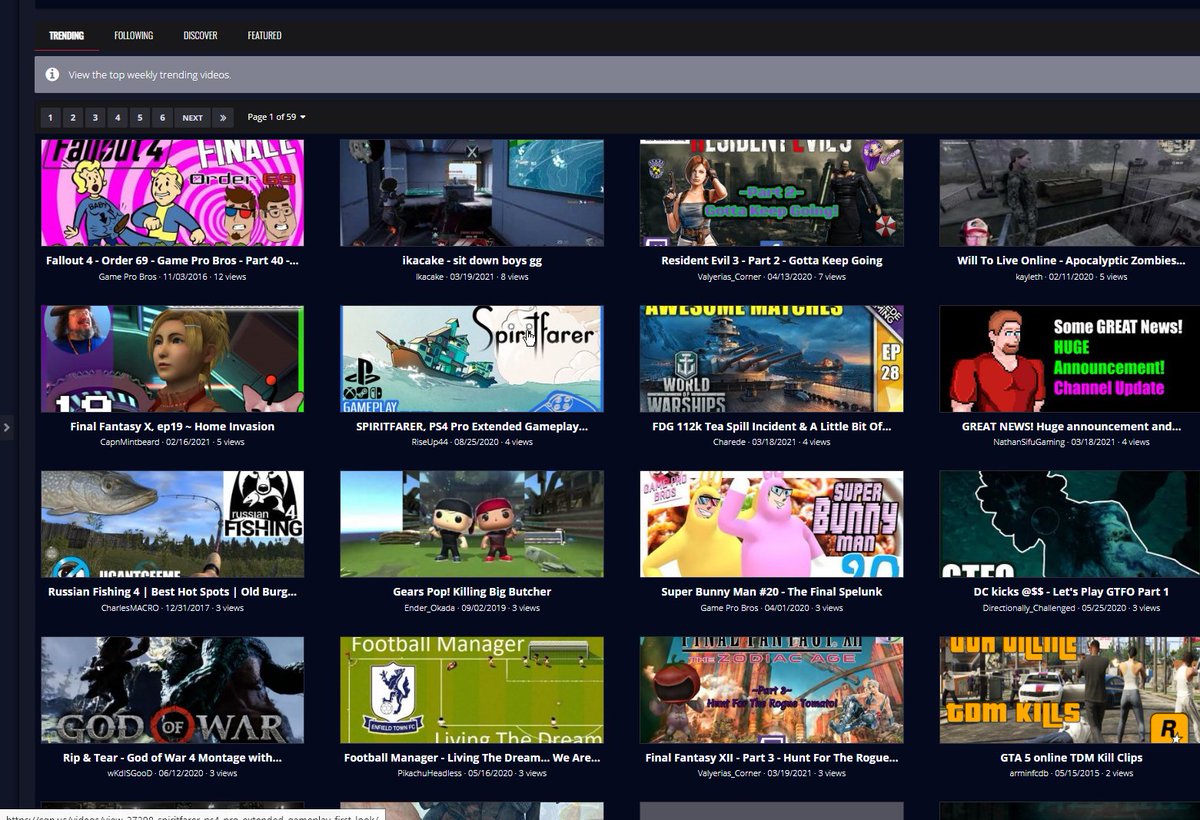This screenshot has width=1200, height=820.
Task: Click title 'Final Fantasy XII - Part 3 - Hunt For The Rogue'
Action: pyautogui.click(x=772, y=758)
